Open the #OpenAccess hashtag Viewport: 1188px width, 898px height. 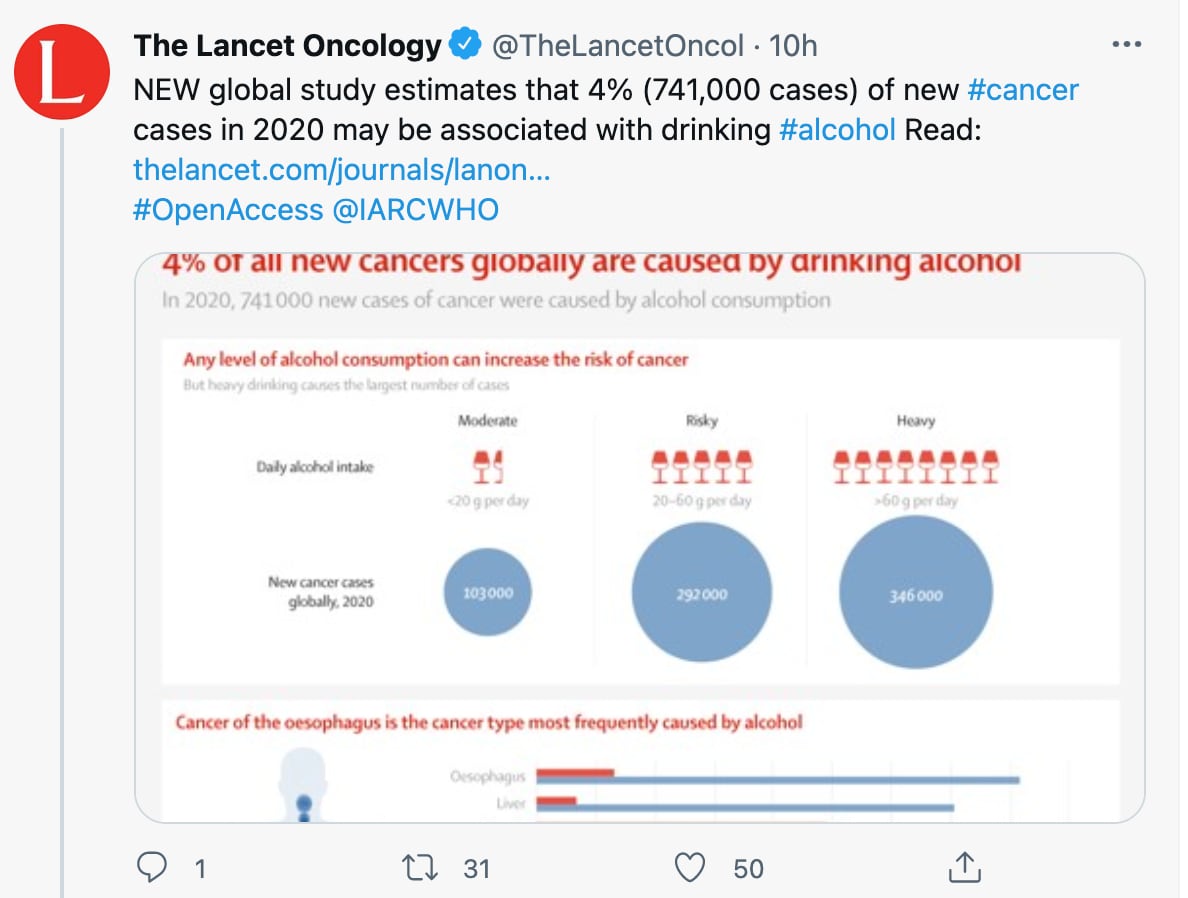228,210
